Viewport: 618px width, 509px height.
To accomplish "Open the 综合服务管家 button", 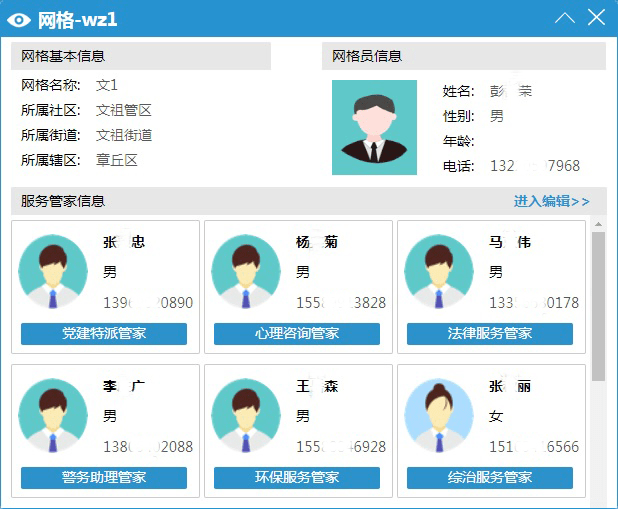I will (490, 477).
